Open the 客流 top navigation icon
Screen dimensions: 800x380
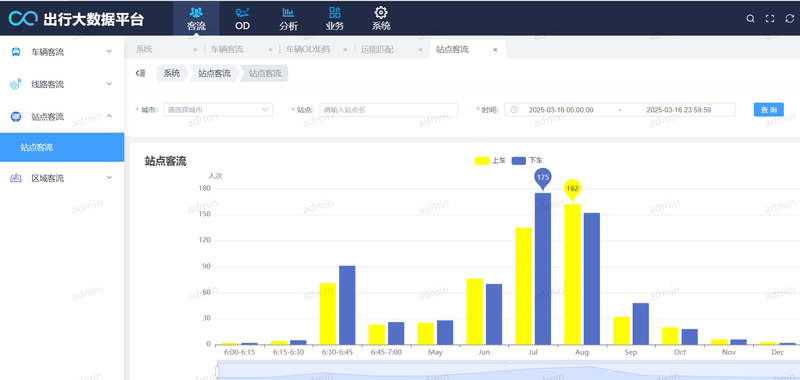point(196,12)
